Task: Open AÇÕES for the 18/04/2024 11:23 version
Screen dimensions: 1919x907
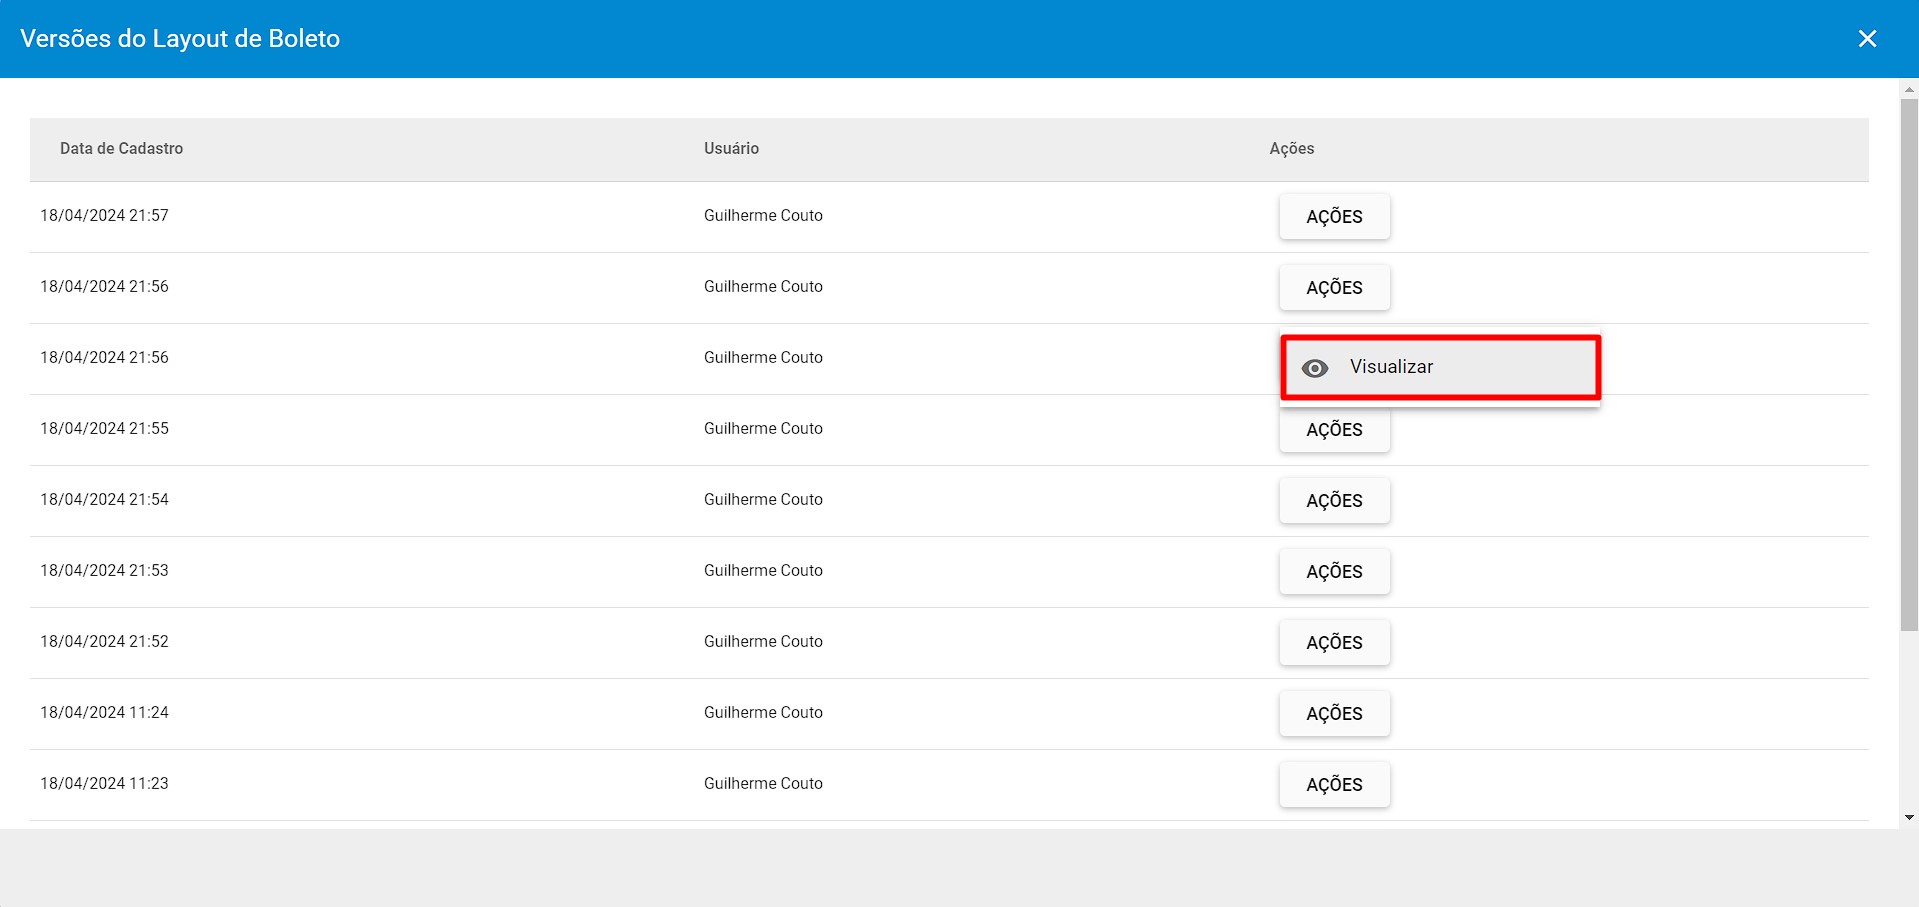Action: pos(1334,784)
